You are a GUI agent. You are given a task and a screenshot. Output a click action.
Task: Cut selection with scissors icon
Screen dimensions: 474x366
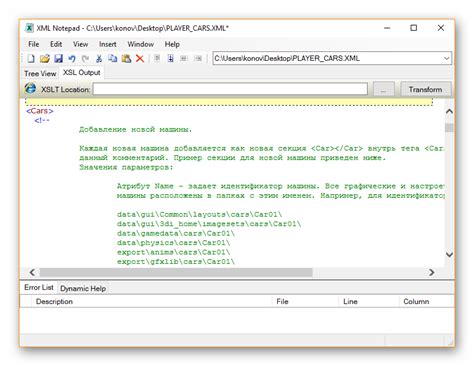pyautogui.click(x=99, y=59)
